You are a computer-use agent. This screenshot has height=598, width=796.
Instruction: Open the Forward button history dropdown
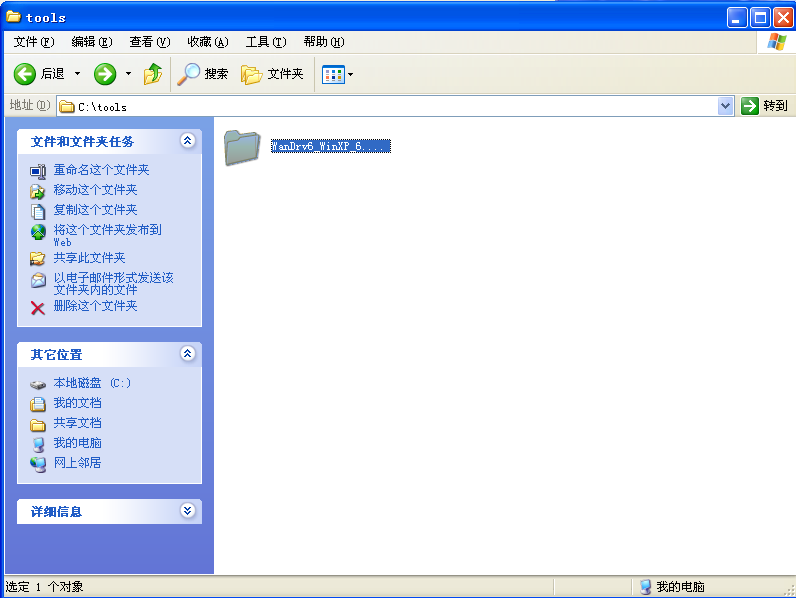coord(128,74)
